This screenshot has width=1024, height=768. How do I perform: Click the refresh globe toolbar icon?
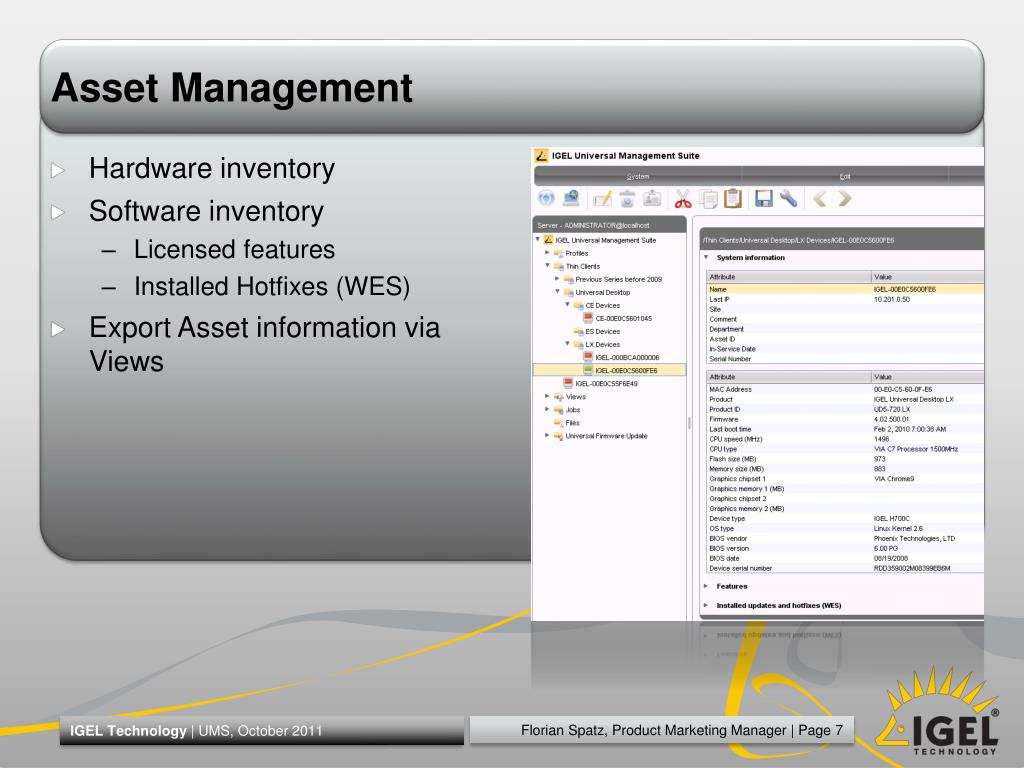coord(547,199)
